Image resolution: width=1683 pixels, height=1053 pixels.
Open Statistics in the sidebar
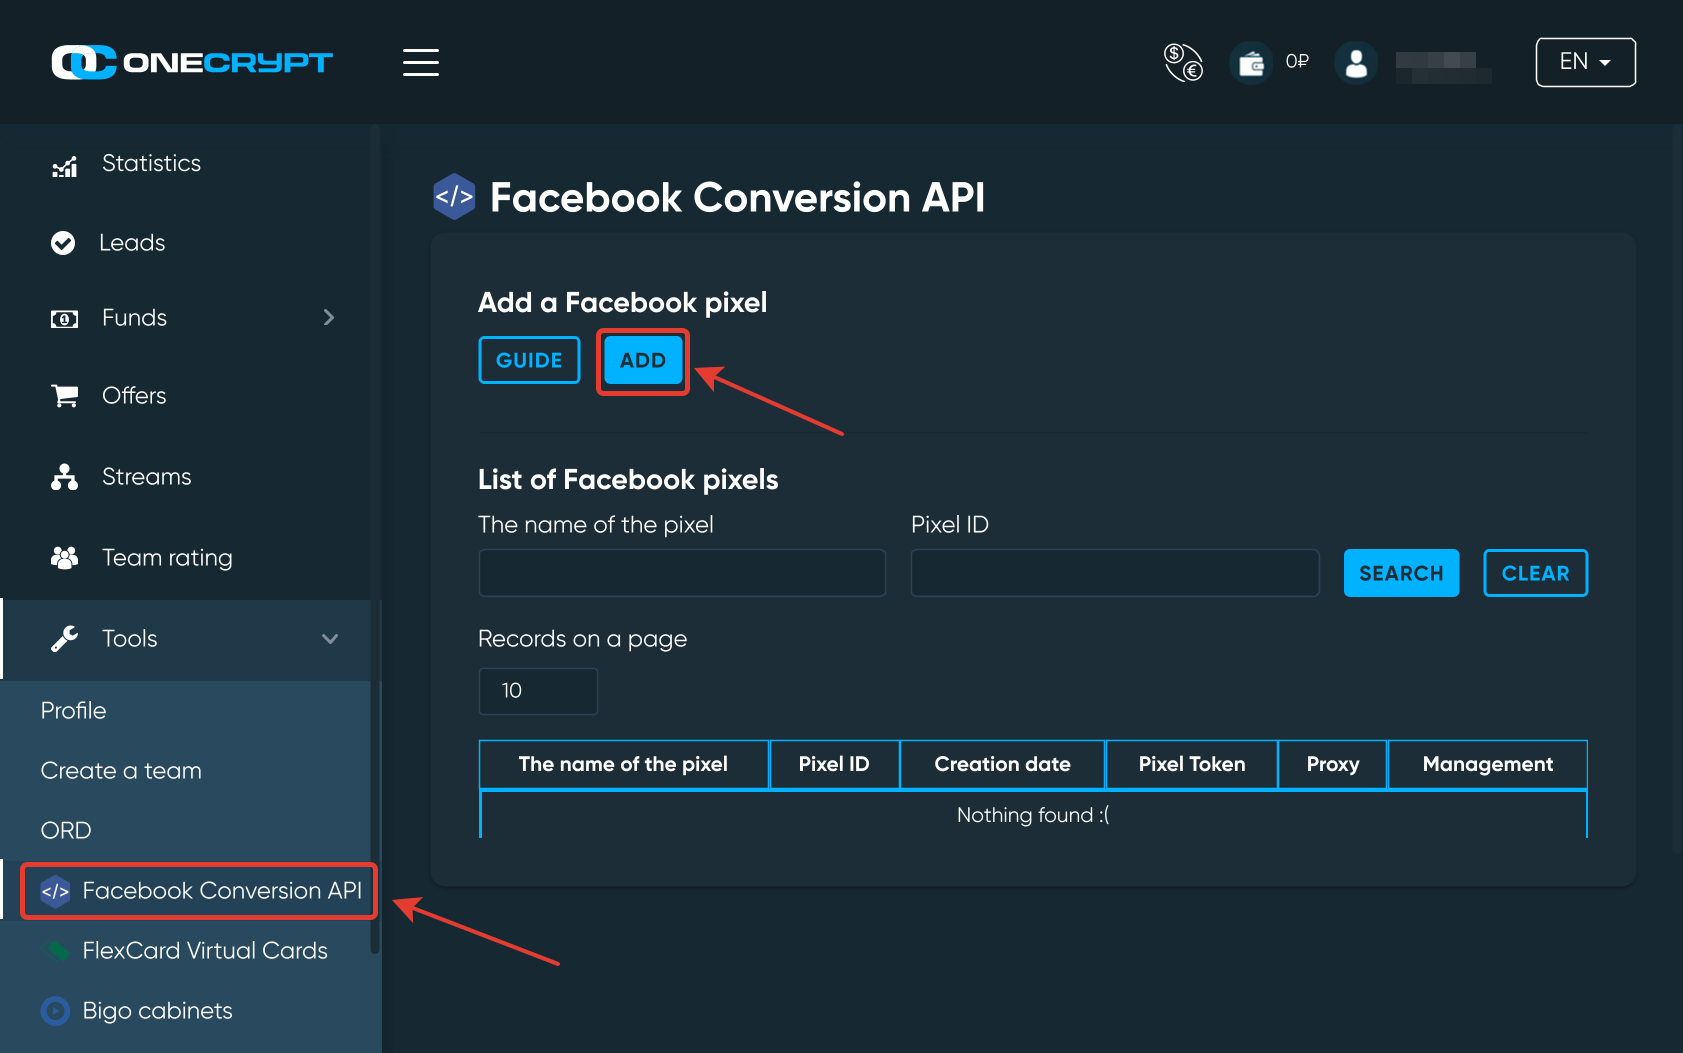coord(151,163)
